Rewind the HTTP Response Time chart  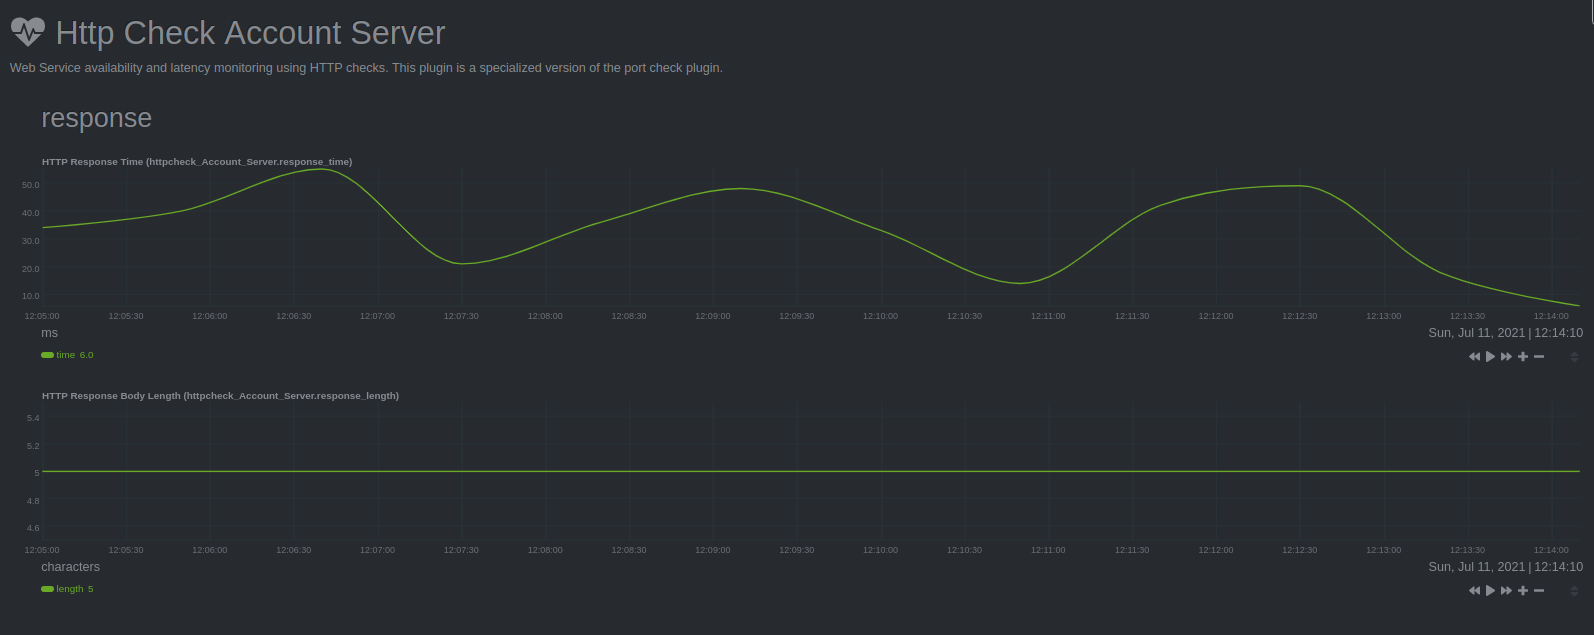click(1474, 357)
